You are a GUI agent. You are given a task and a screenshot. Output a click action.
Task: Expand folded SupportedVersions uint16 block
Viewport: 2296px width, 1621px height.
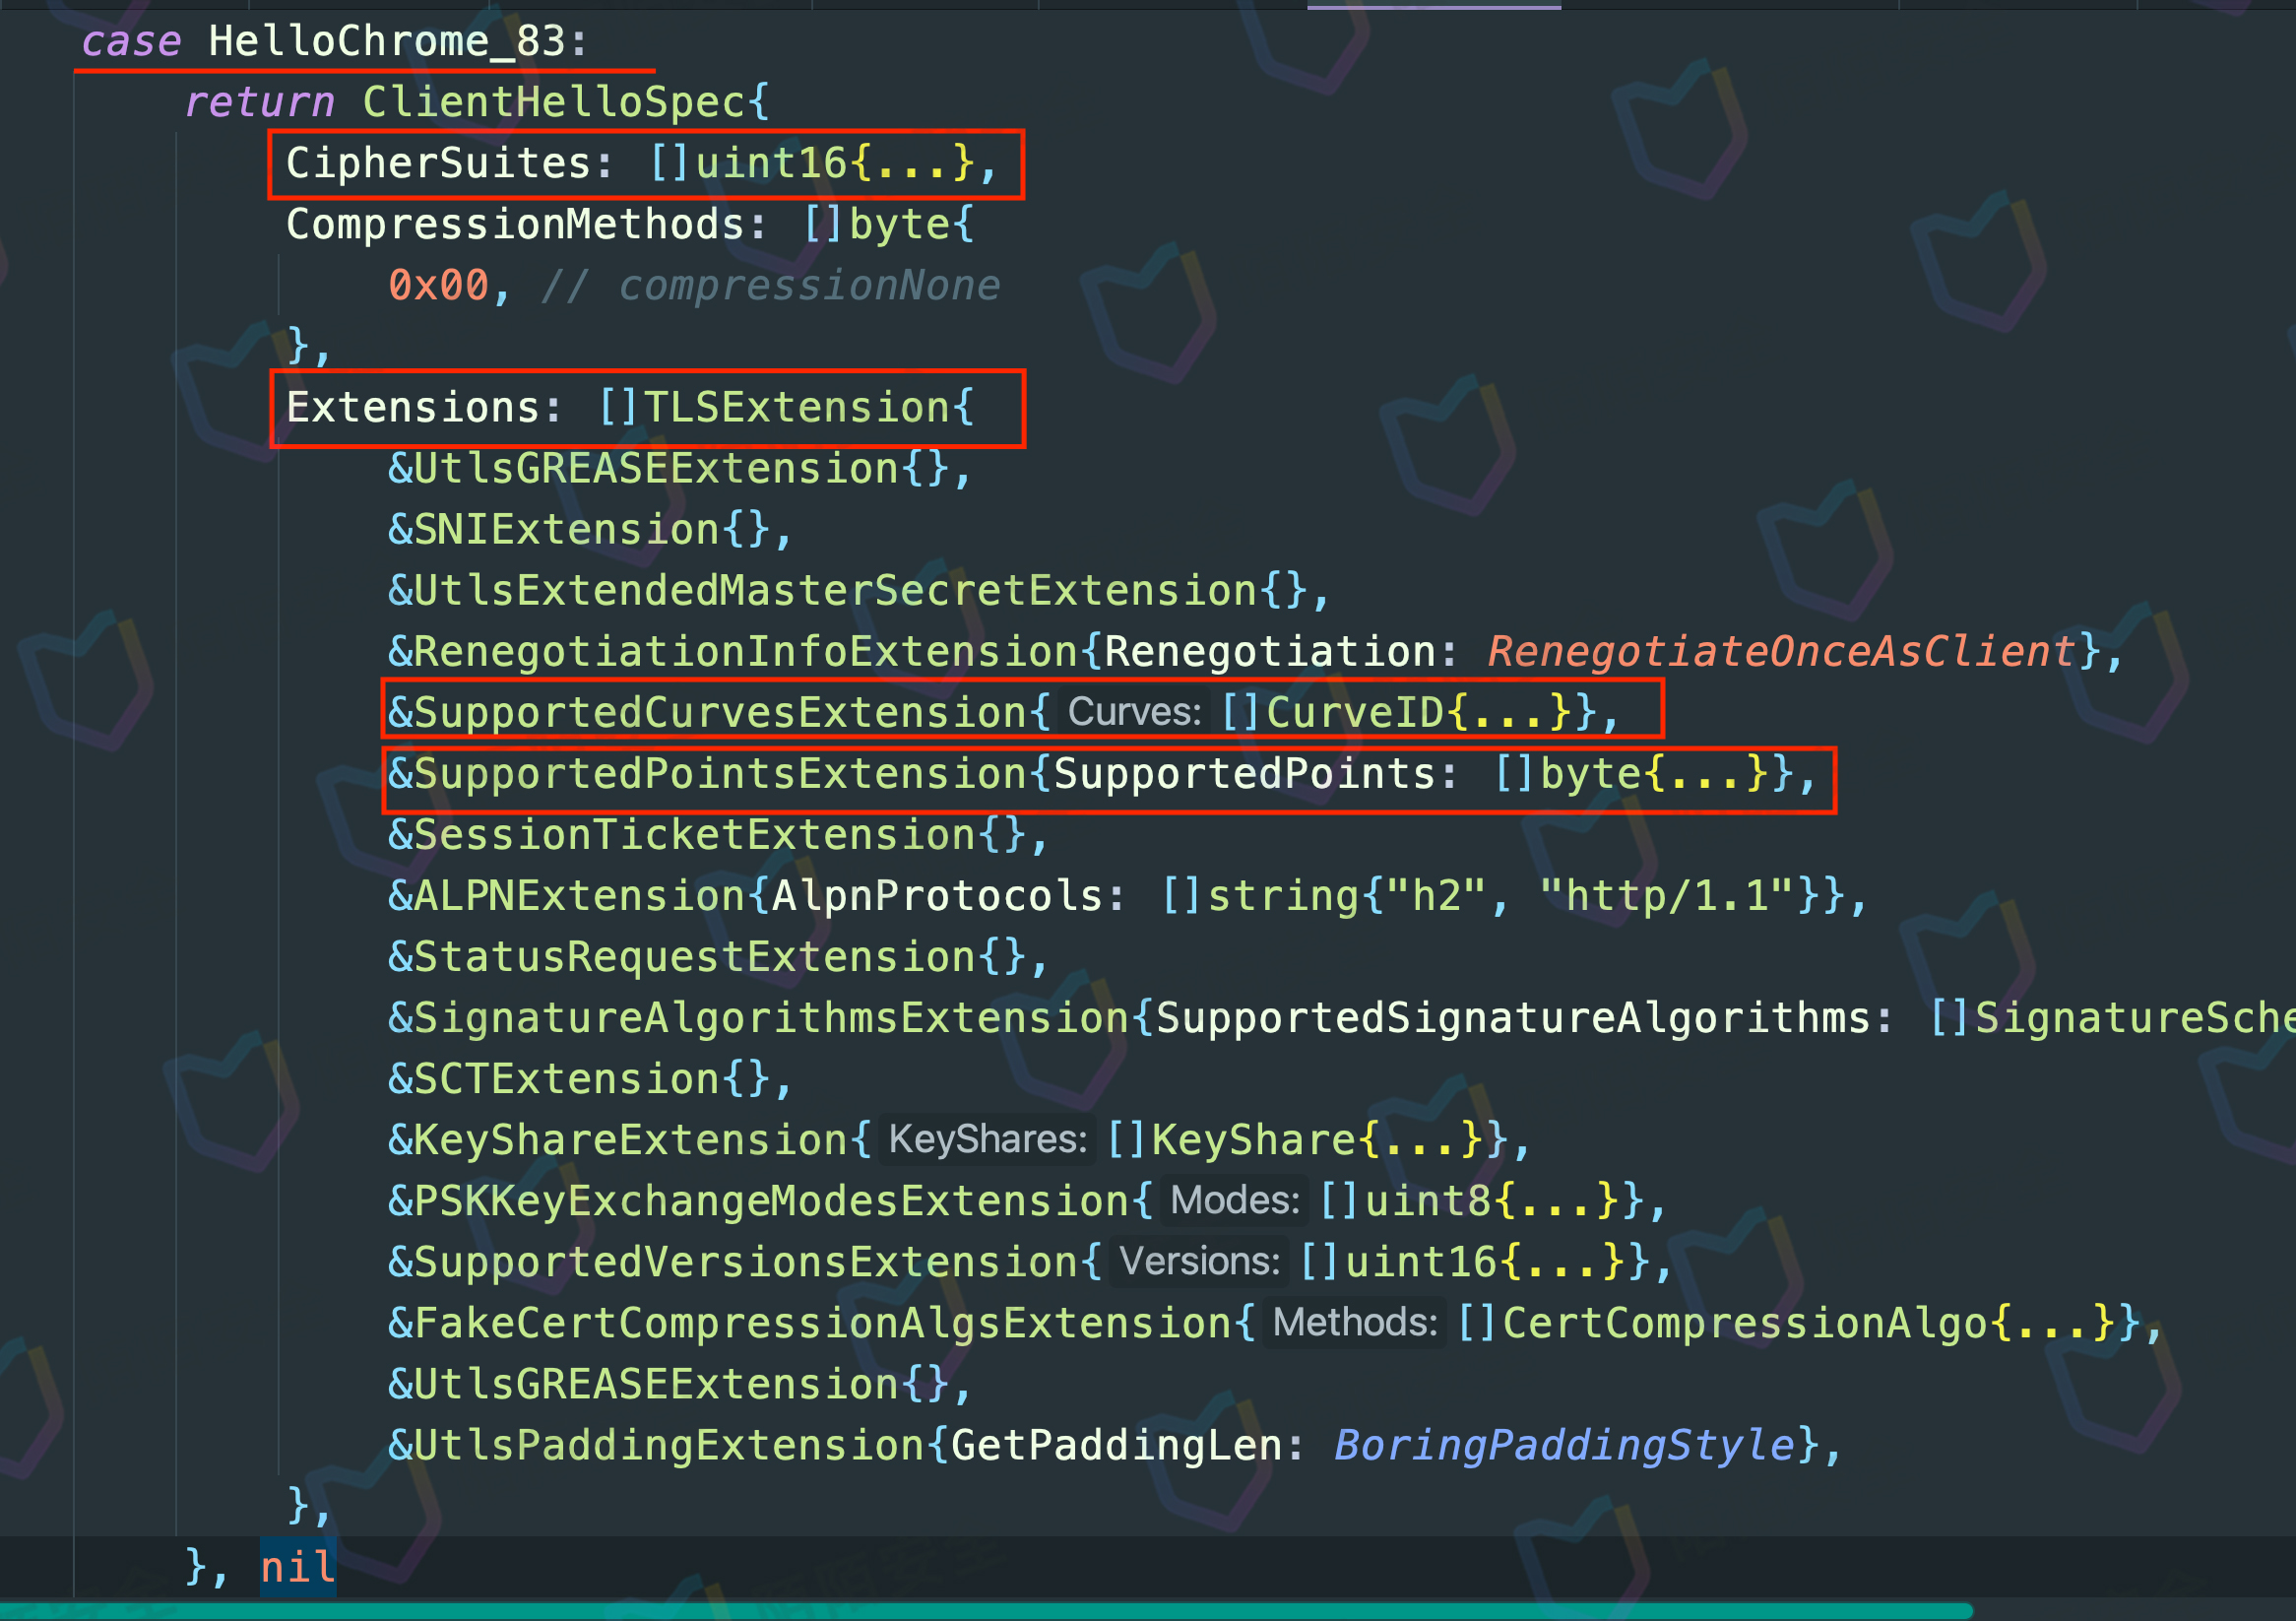[1562, 1262]
